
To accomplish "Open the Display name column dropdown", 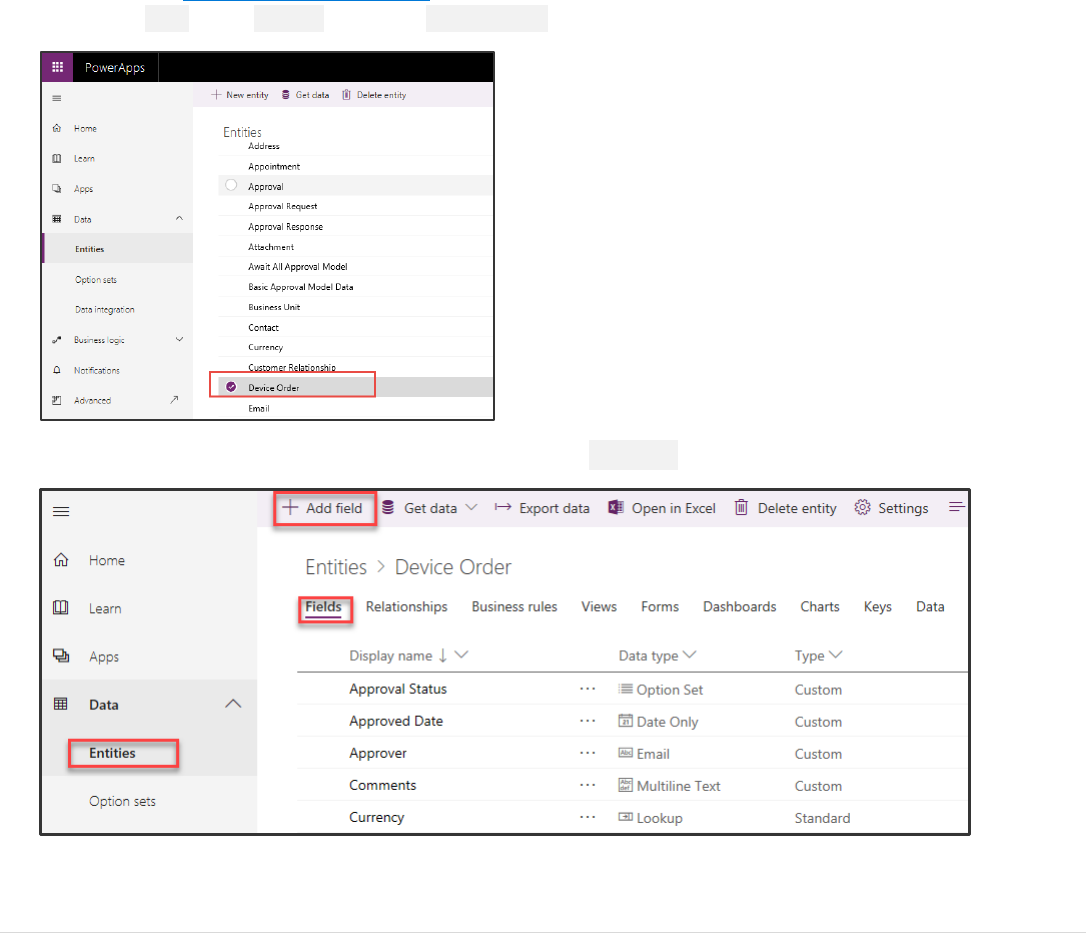I will pyautogui.click(x=462, y=655).
